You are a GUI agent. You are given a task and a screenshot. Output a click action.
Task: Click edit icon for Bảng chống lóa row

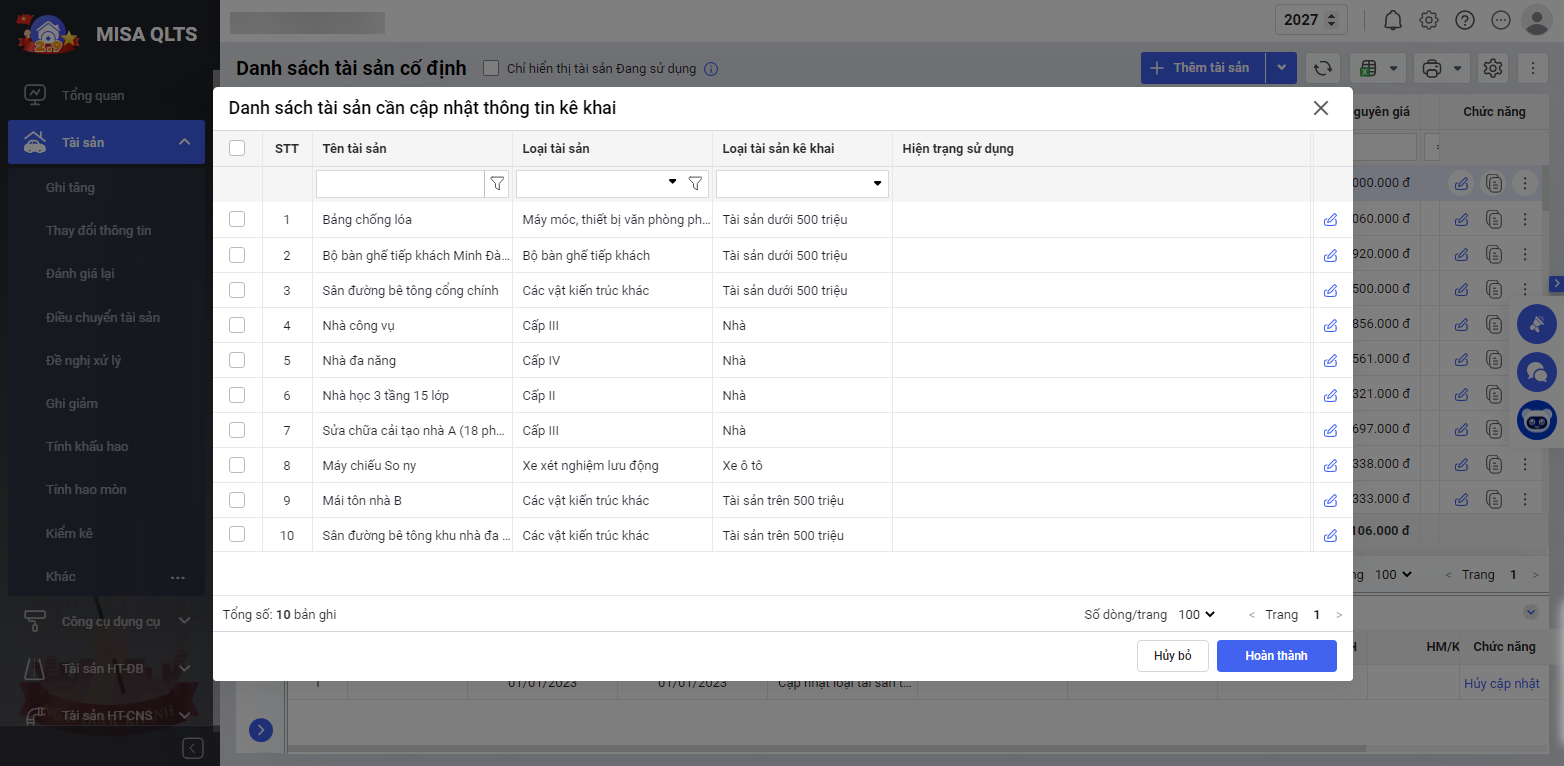[1330, 220]
